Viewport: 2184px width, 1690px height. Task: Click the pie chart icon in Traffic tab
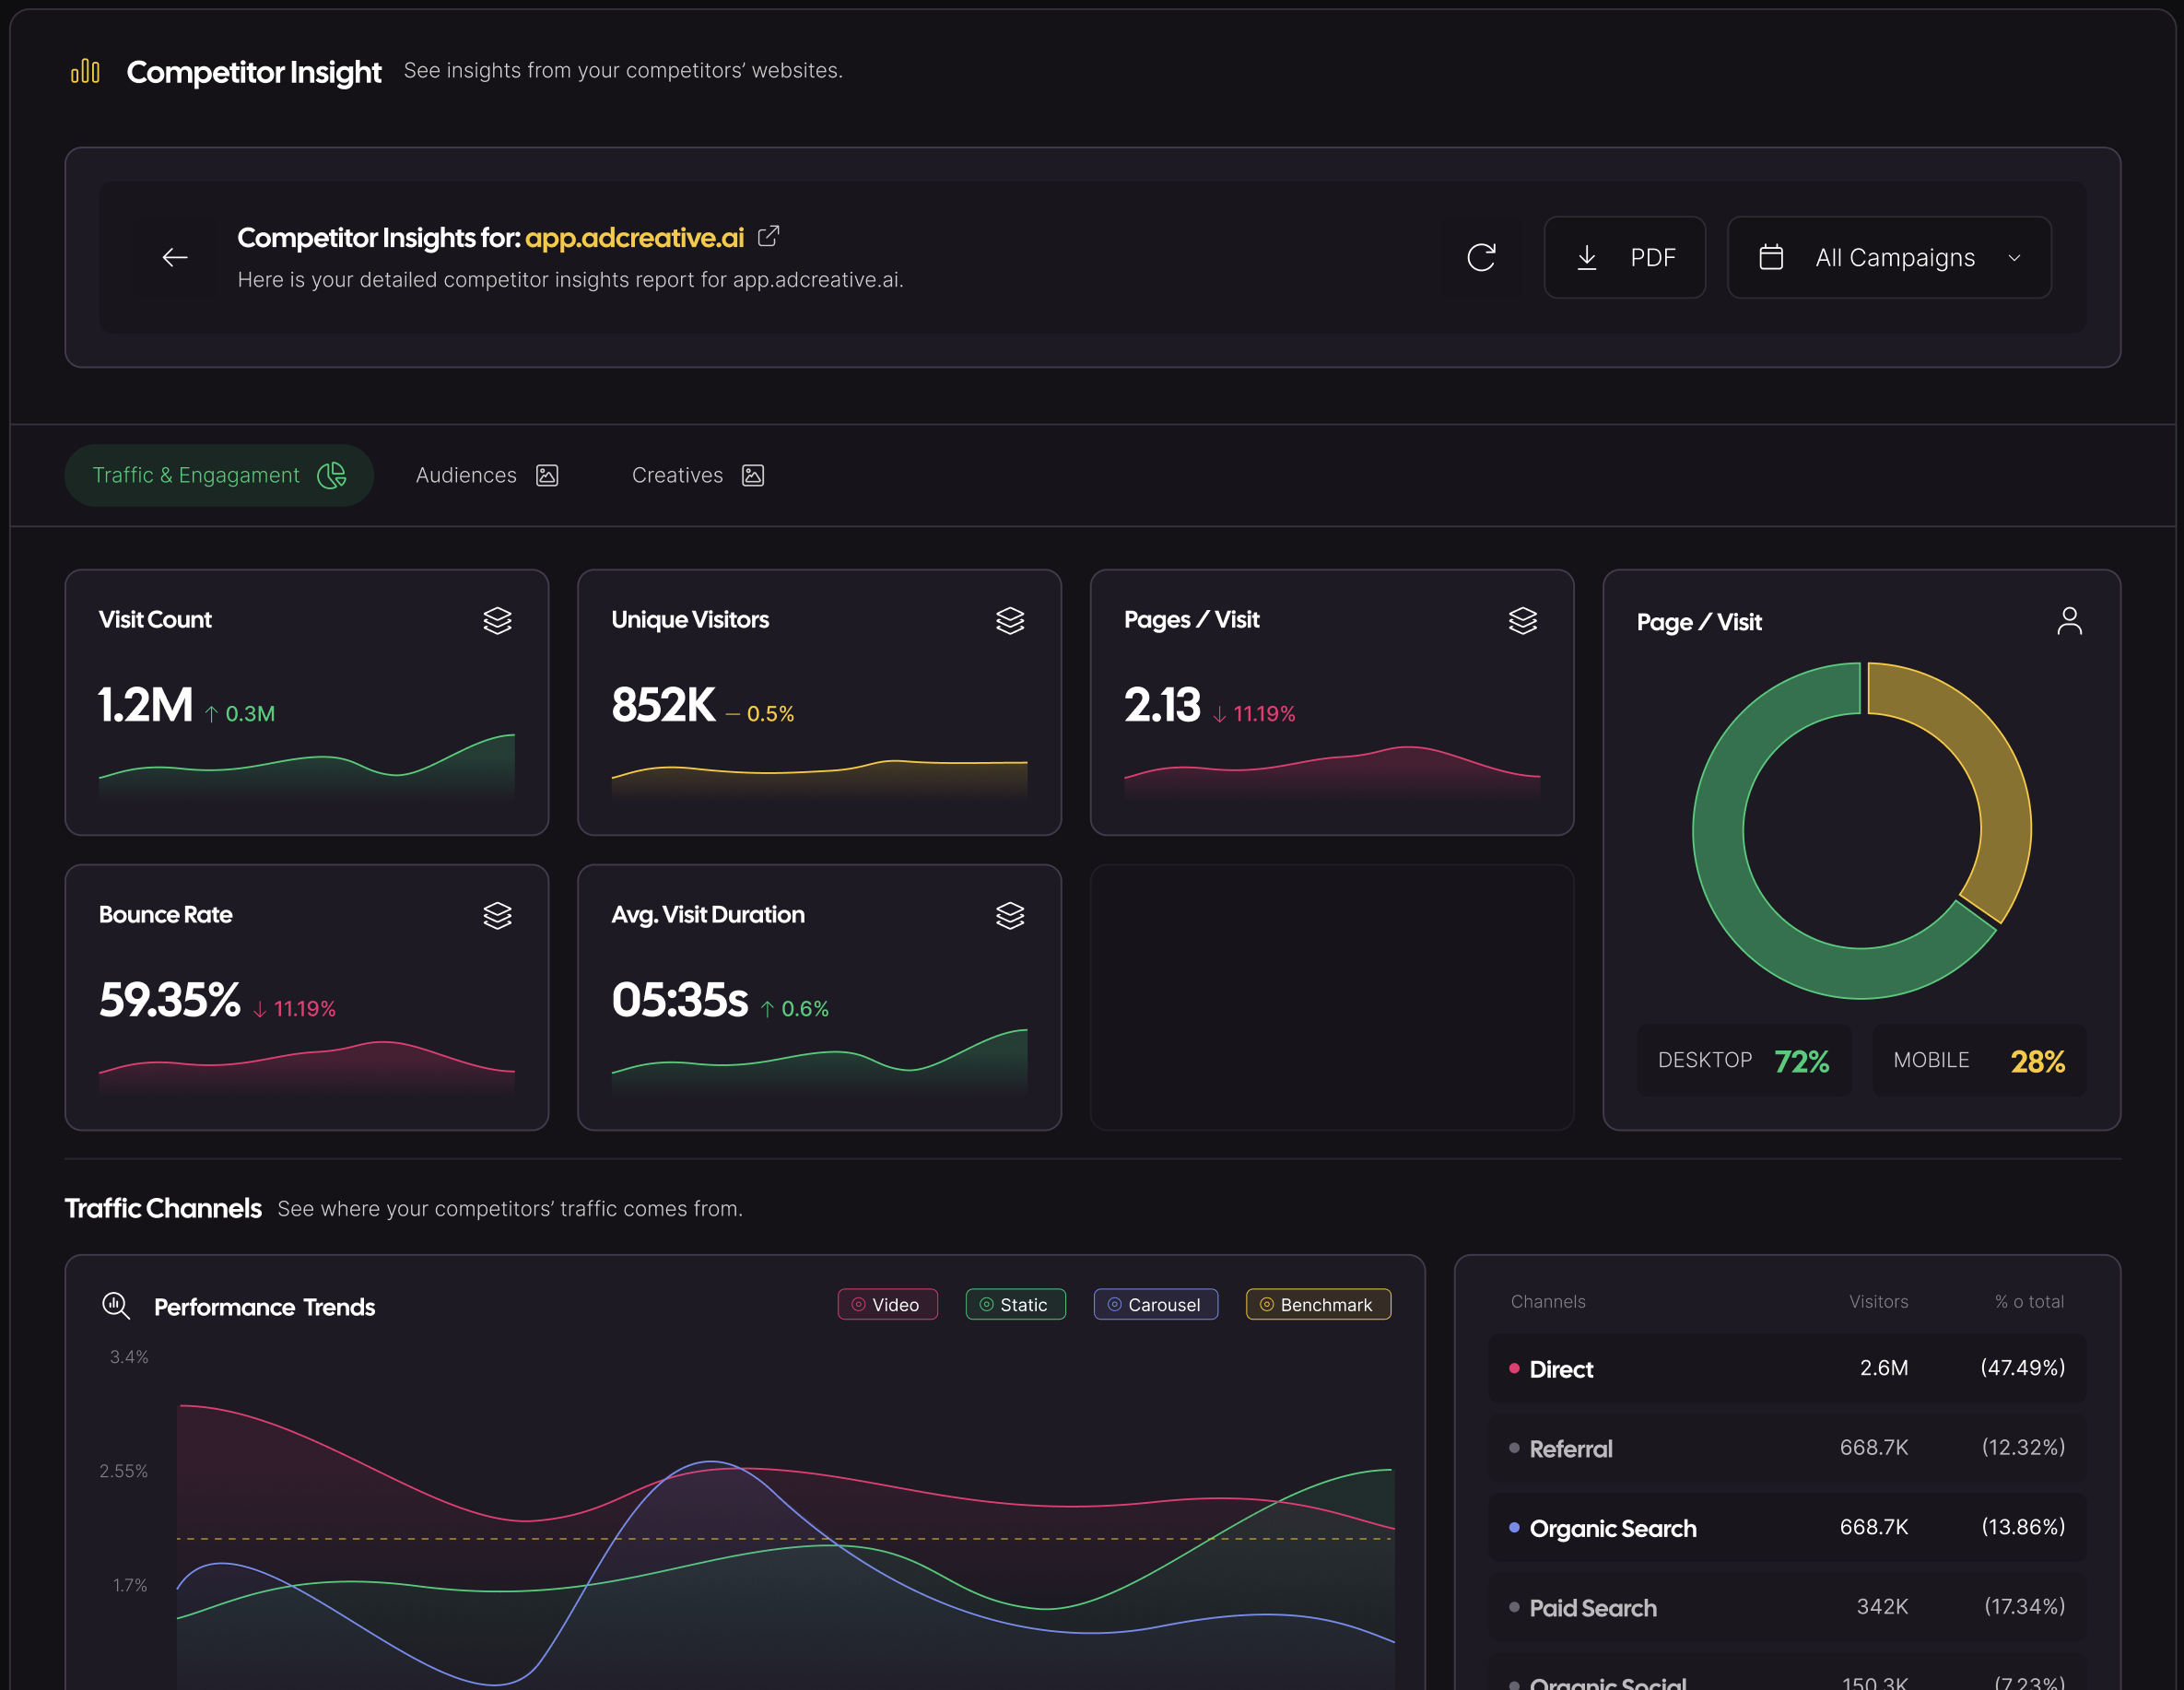tap(331, 475)
